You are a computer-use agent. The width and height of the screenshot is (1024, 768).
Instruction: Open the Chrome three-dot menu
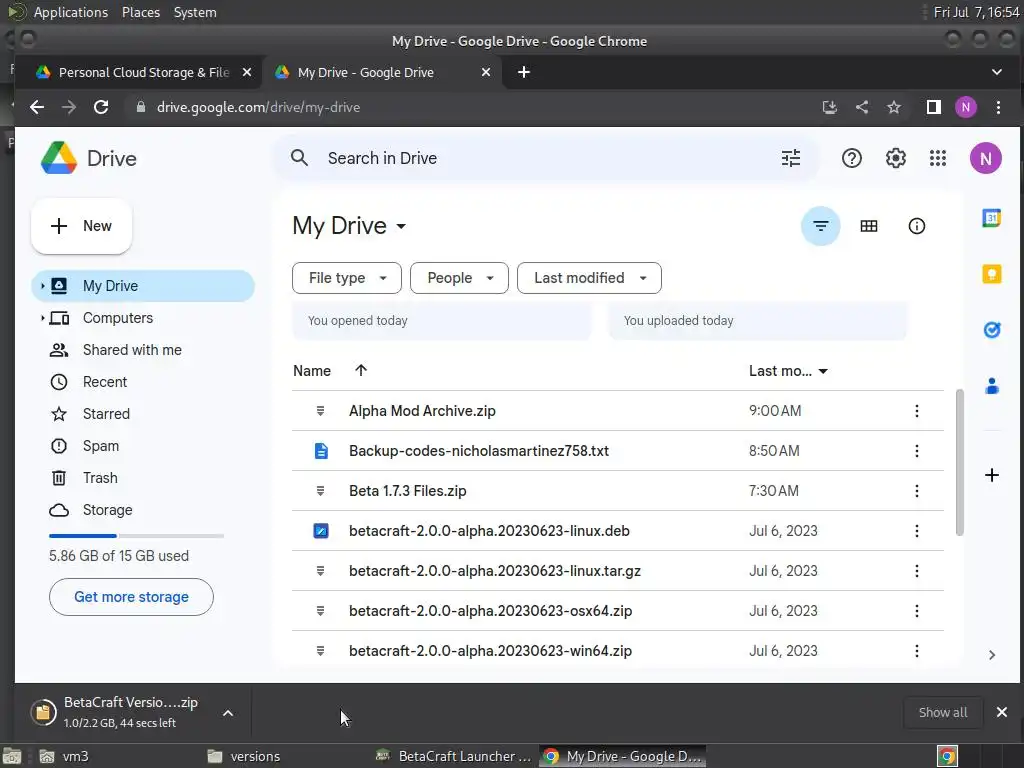[998, 107]
